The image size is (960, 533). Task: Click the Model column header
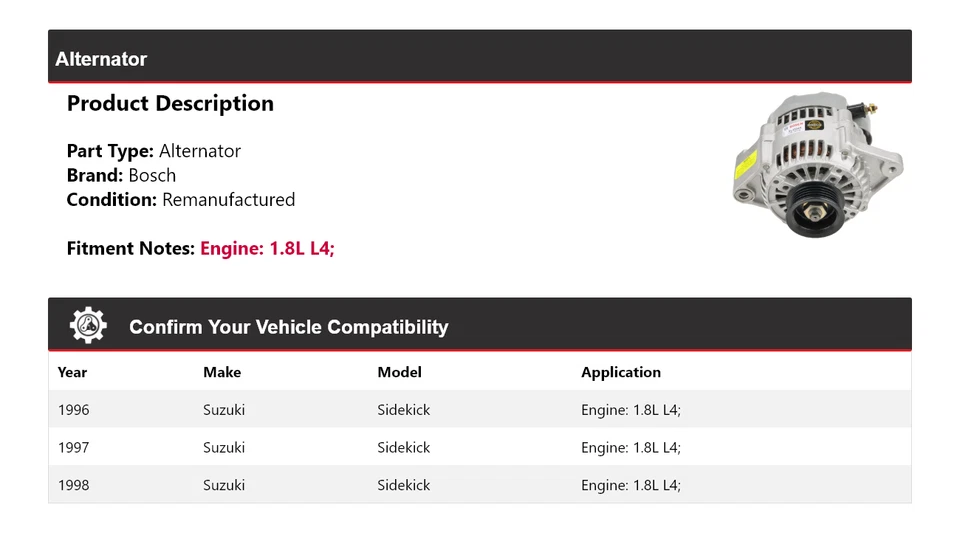(x=399, y=372)
